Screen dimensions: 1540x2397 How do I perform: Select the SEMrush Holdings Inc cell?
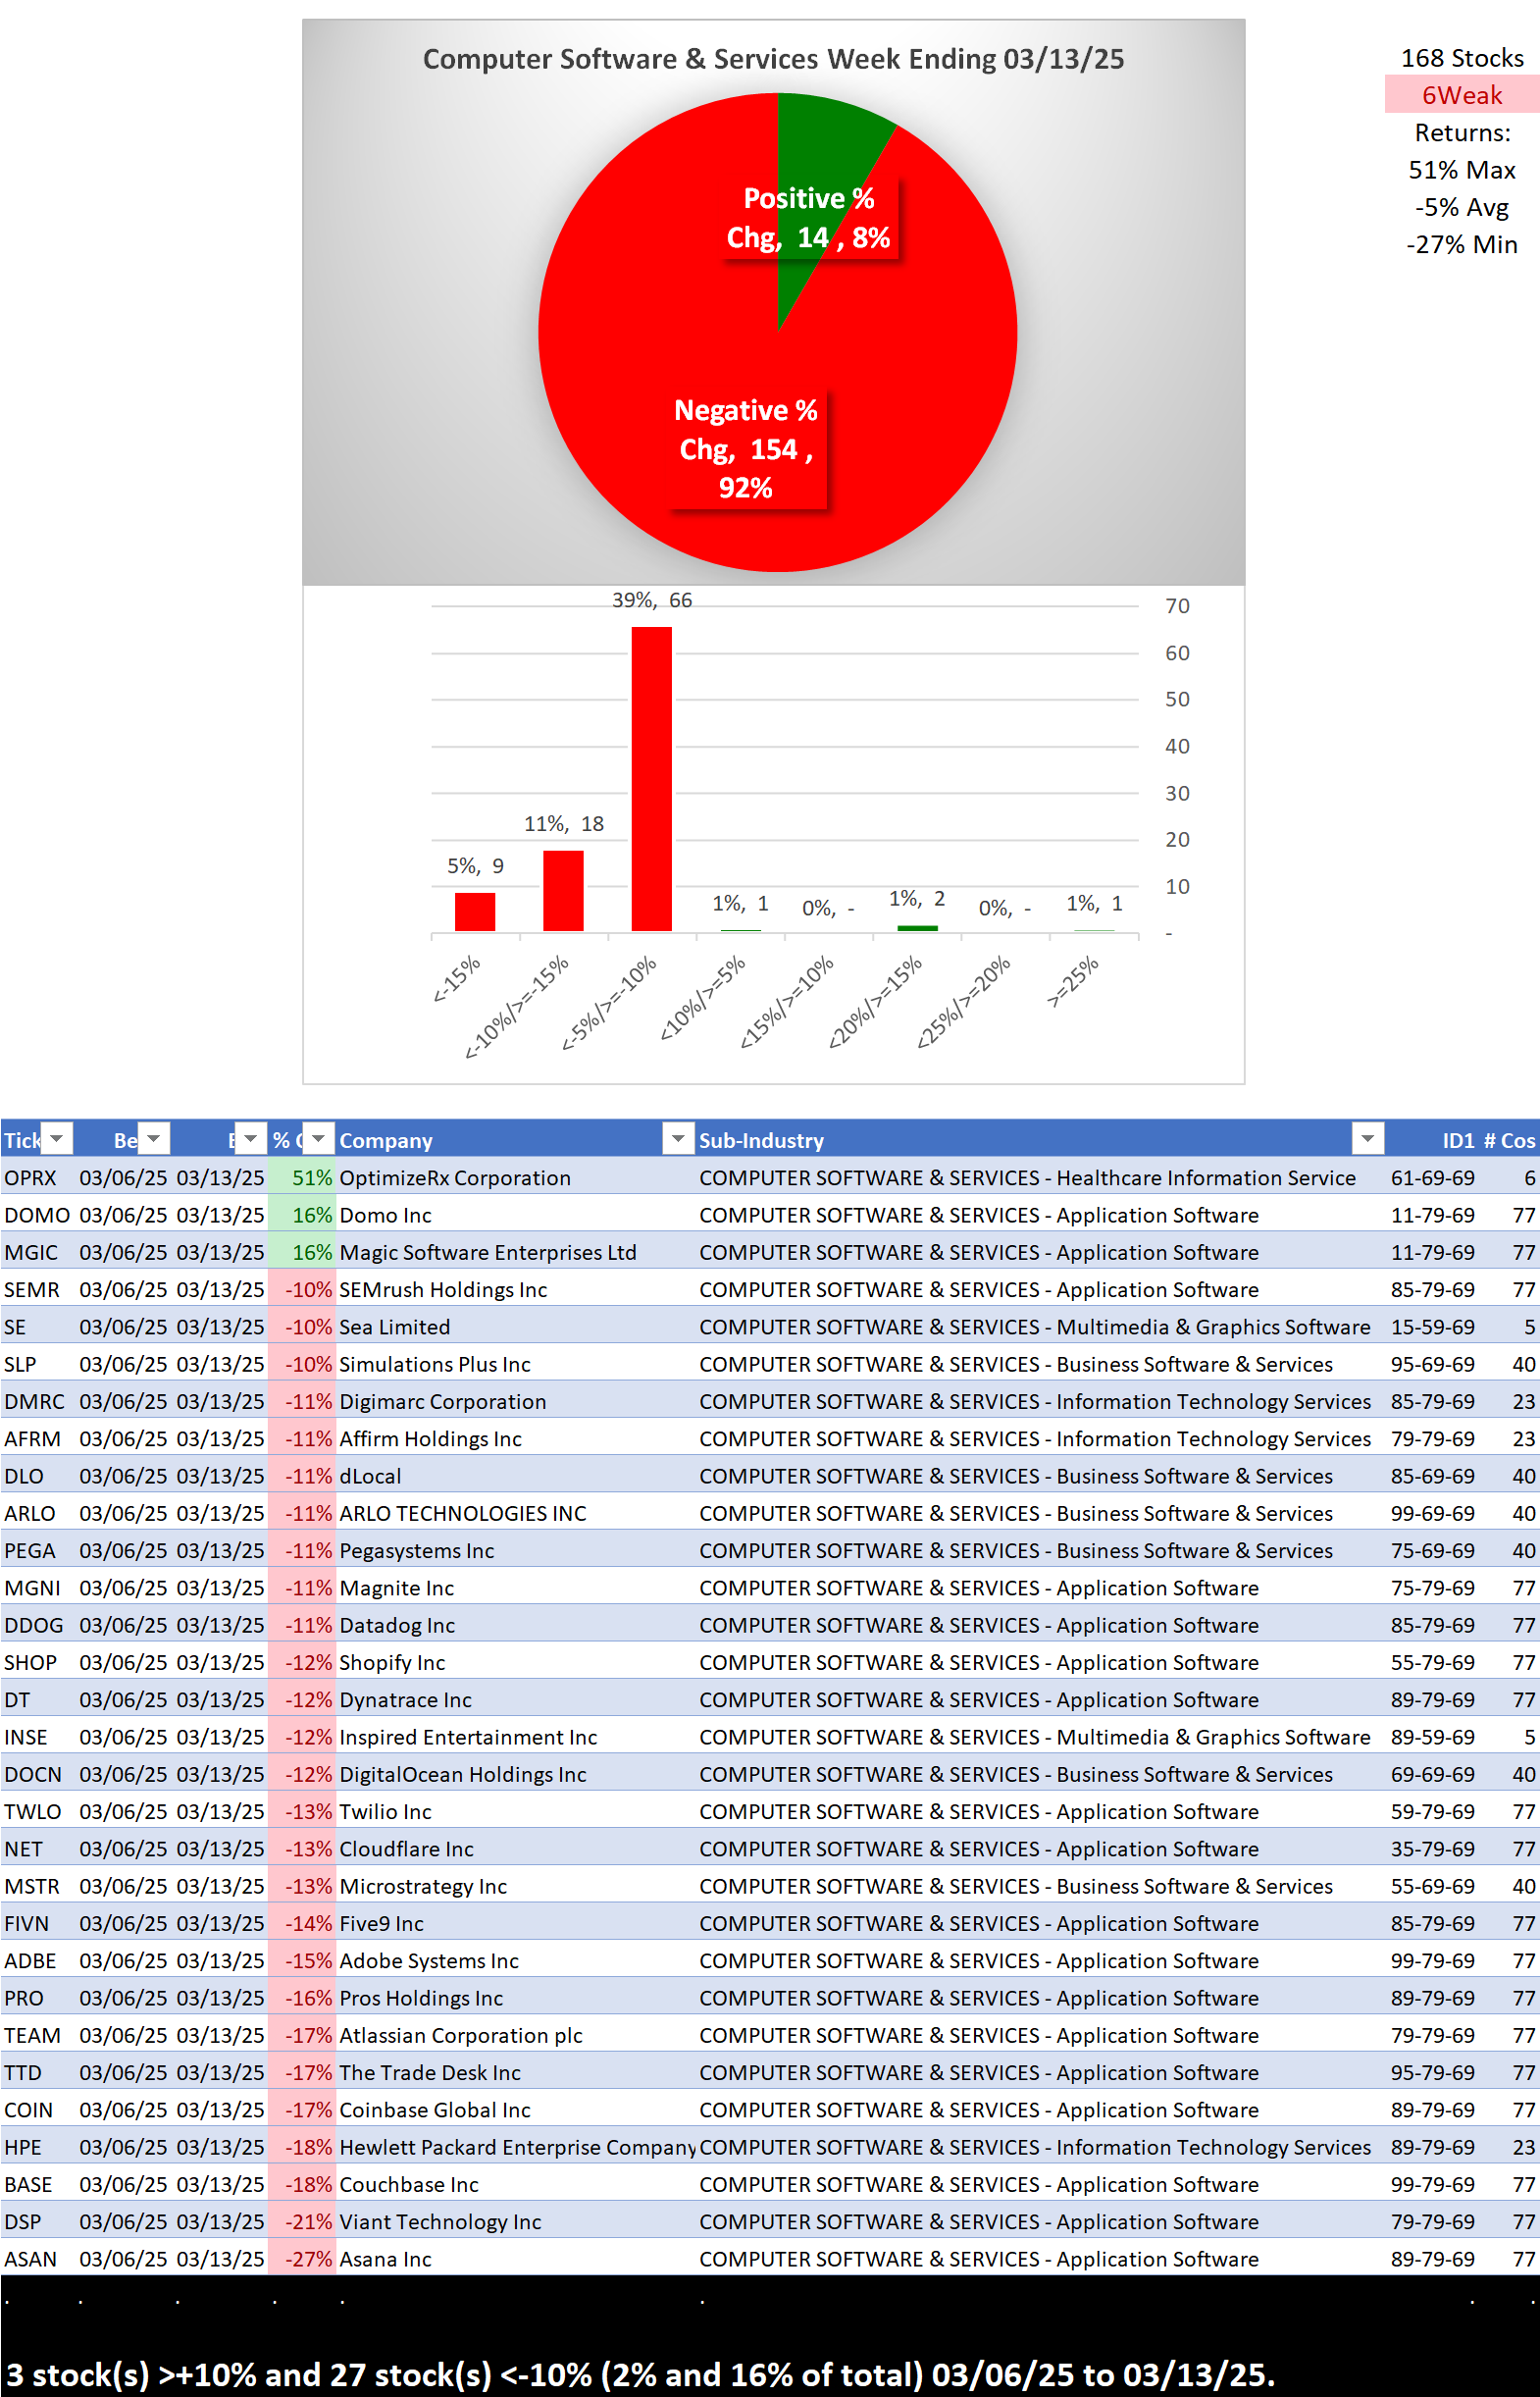[x=516, y=1289]
